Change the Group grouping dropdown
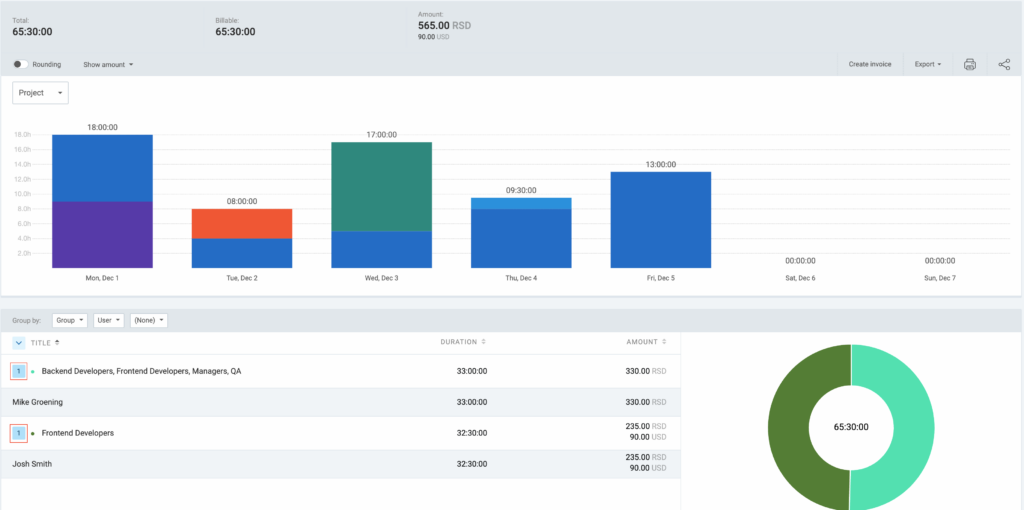 69,321
